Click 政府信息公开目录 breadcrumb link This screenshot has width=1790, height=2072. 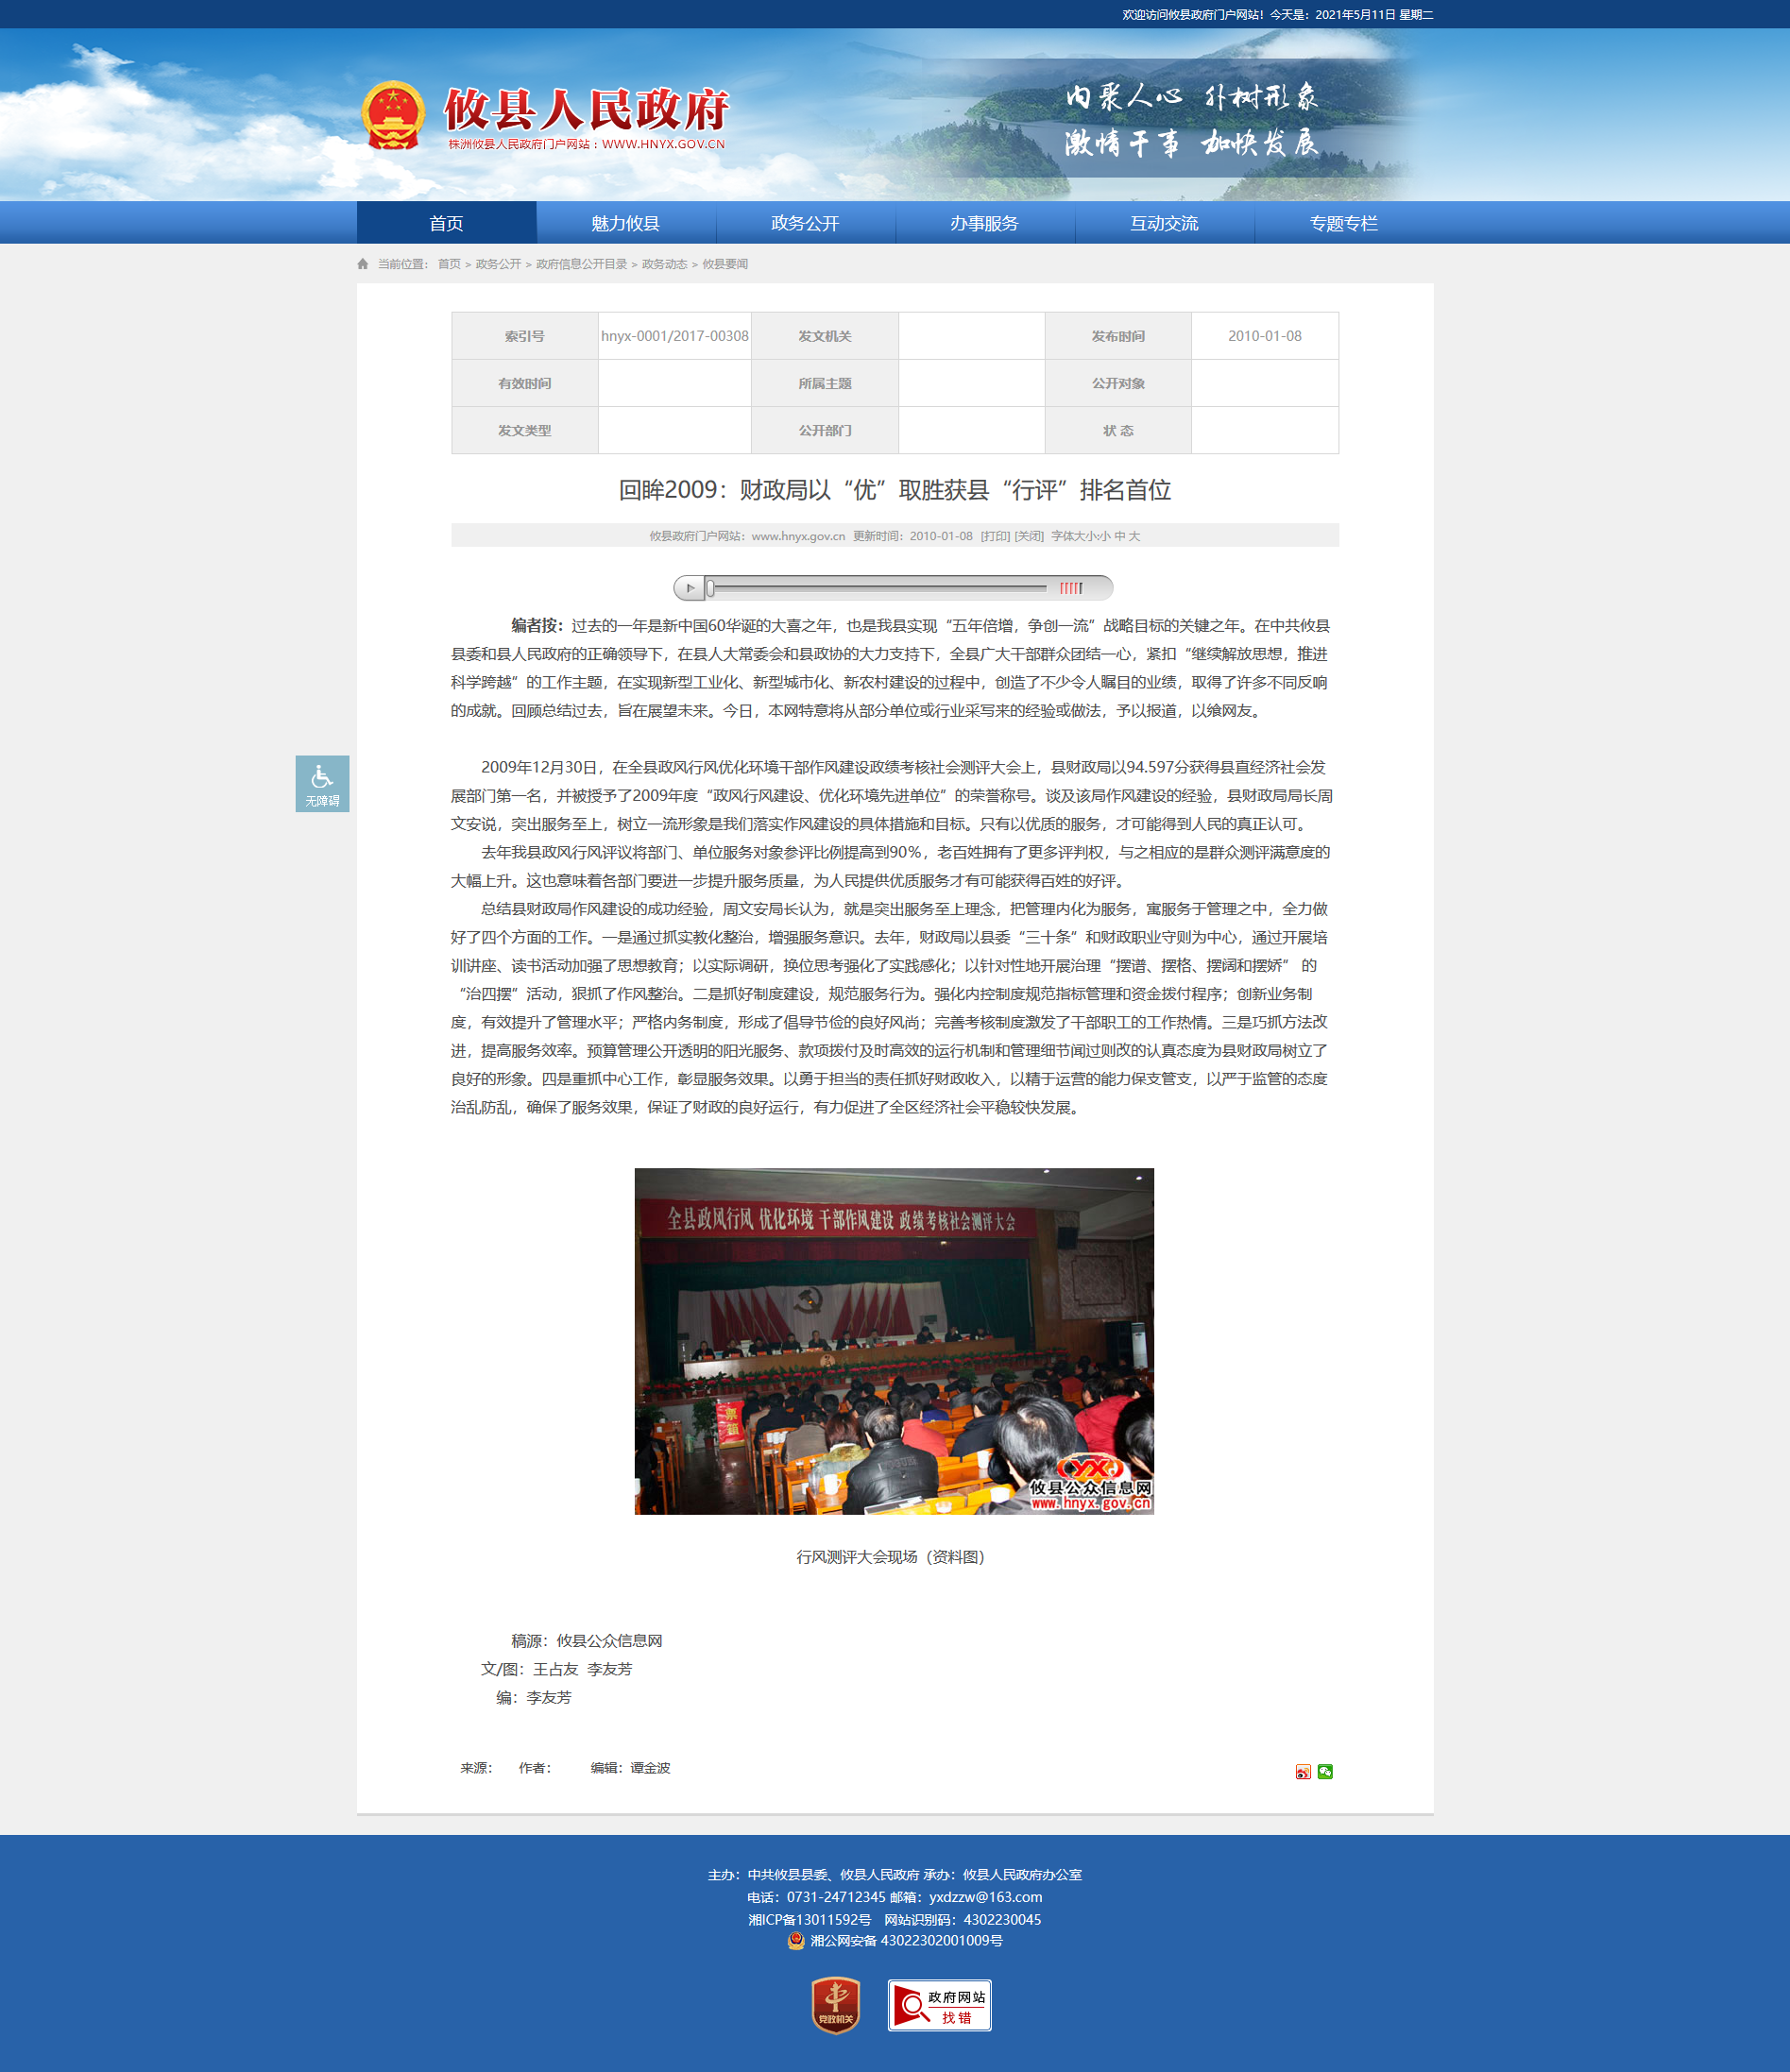pos(581,264)
